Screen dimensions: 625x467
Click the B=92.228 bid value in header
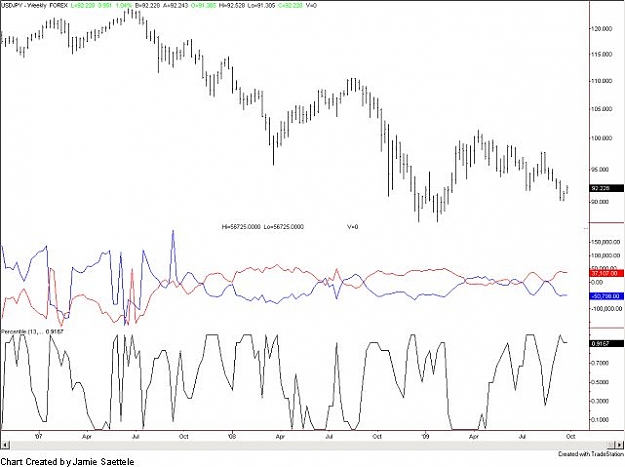[x=147, y=6]
